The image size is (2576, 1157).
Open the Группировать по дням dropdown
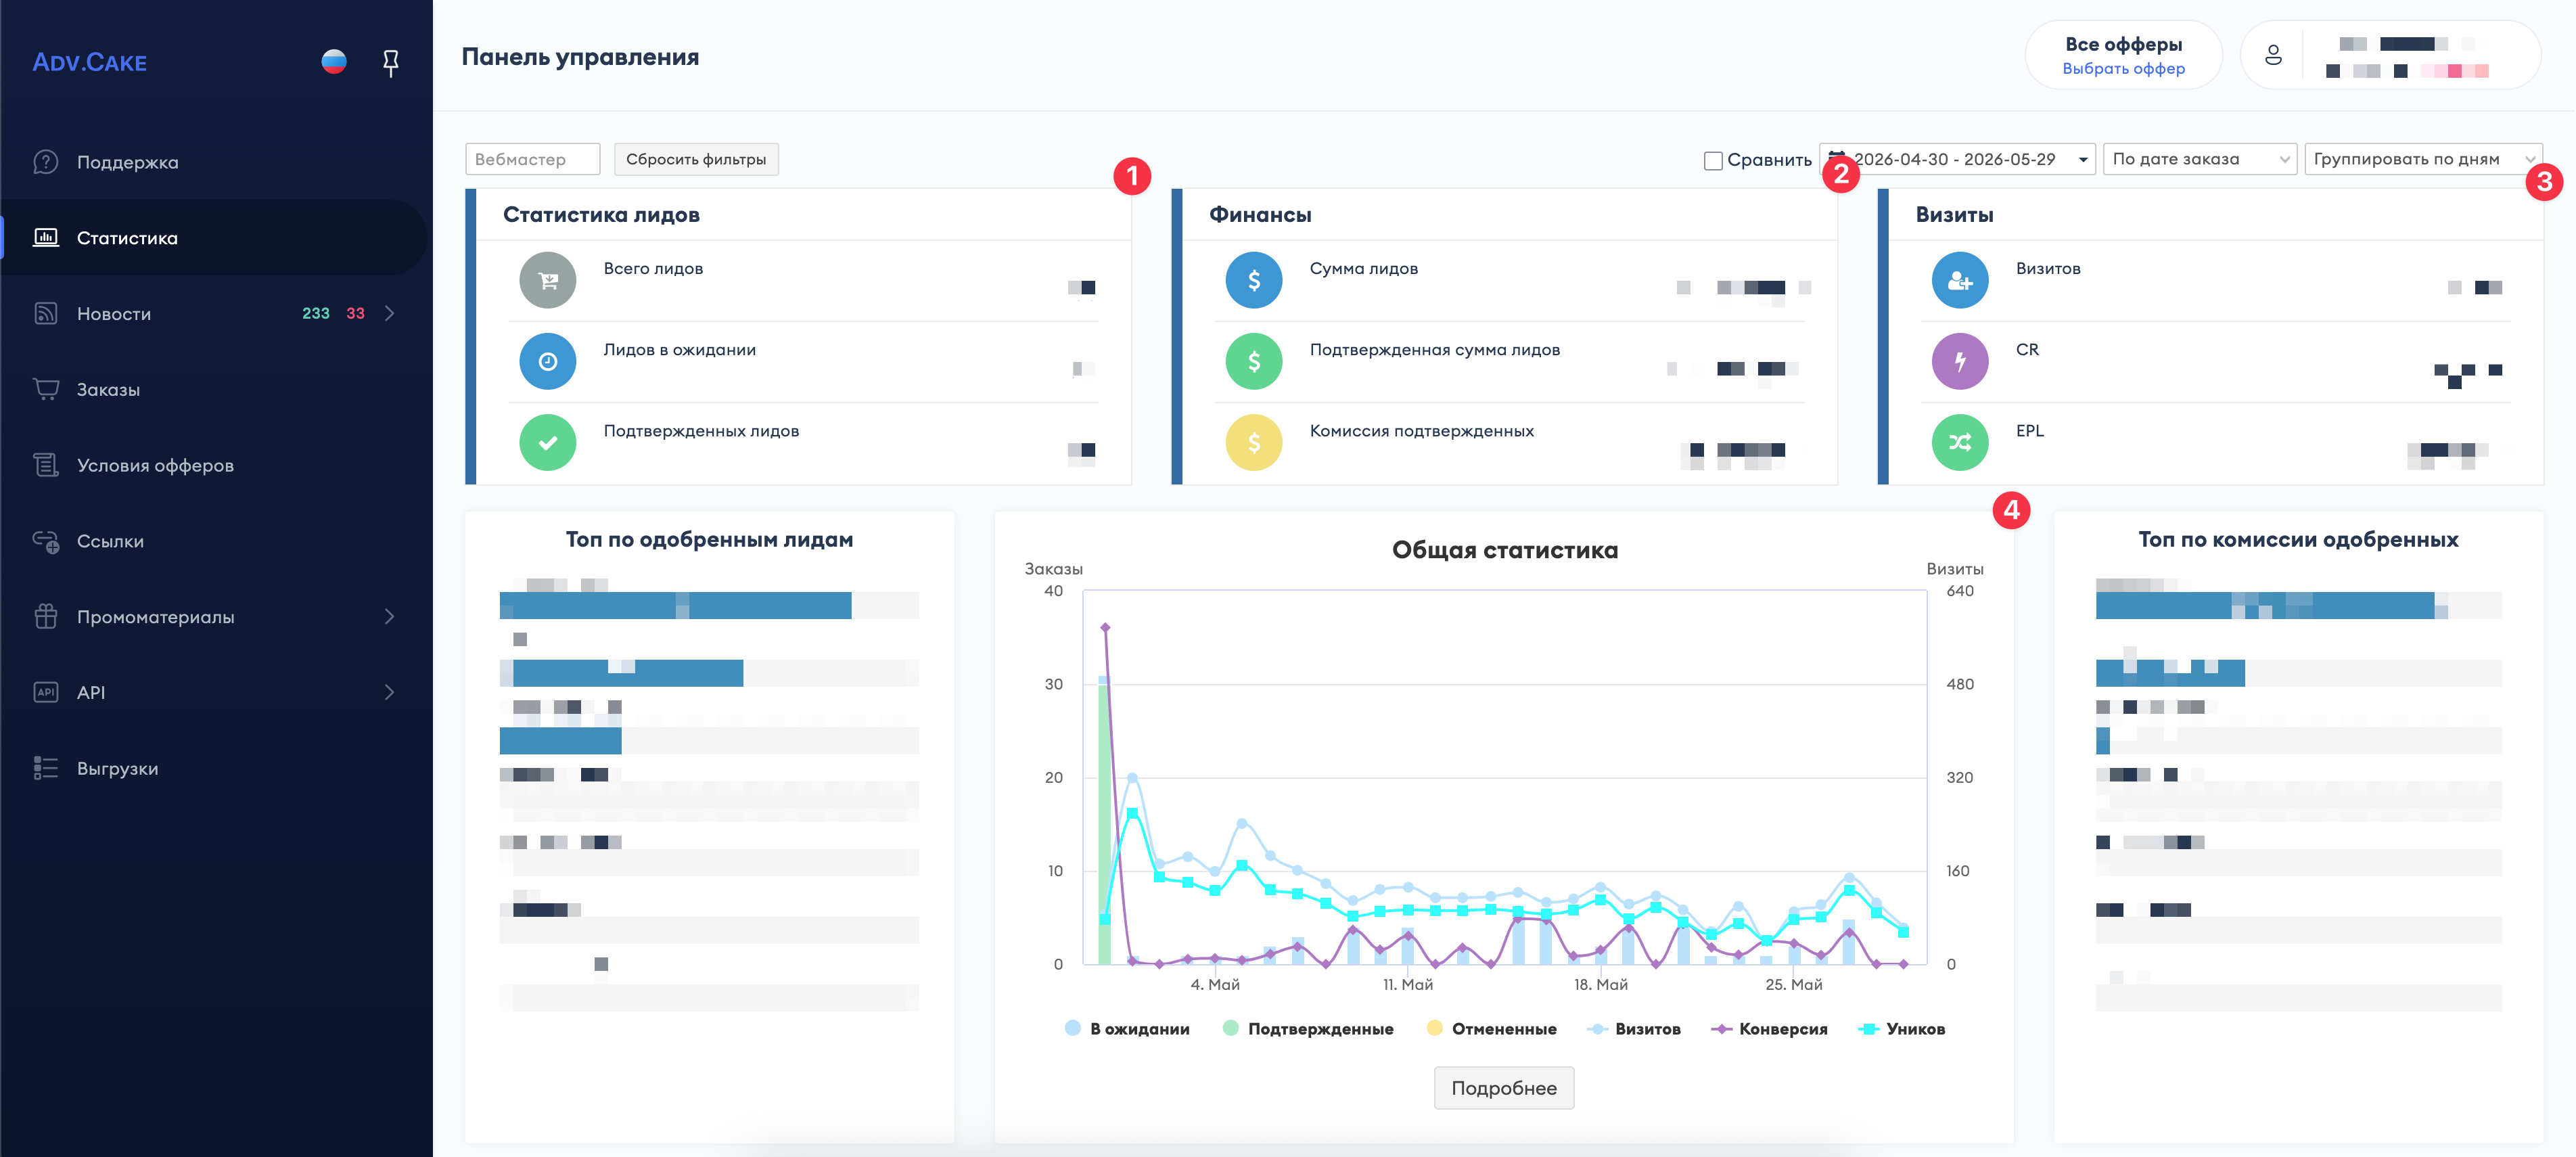pyautogui.click(x=2423, y=159)
